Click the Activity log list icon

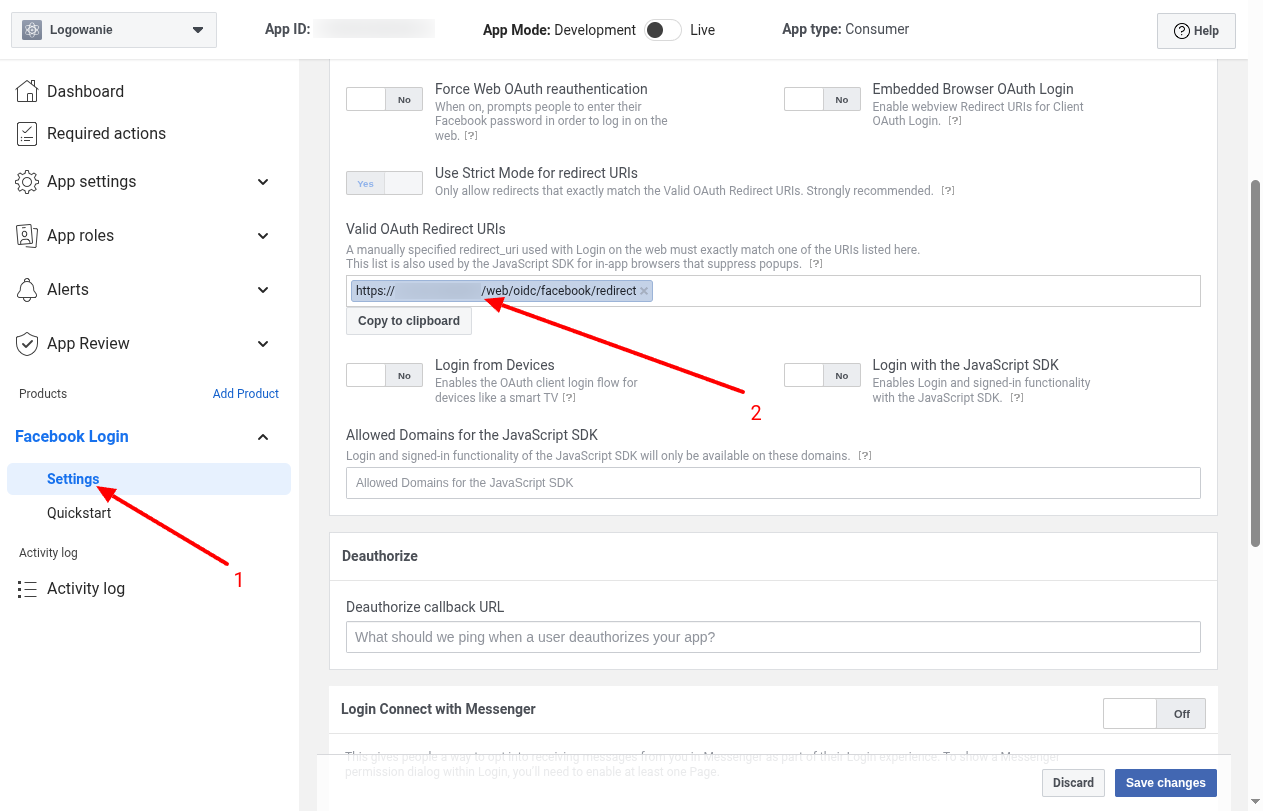coord(28,589)
